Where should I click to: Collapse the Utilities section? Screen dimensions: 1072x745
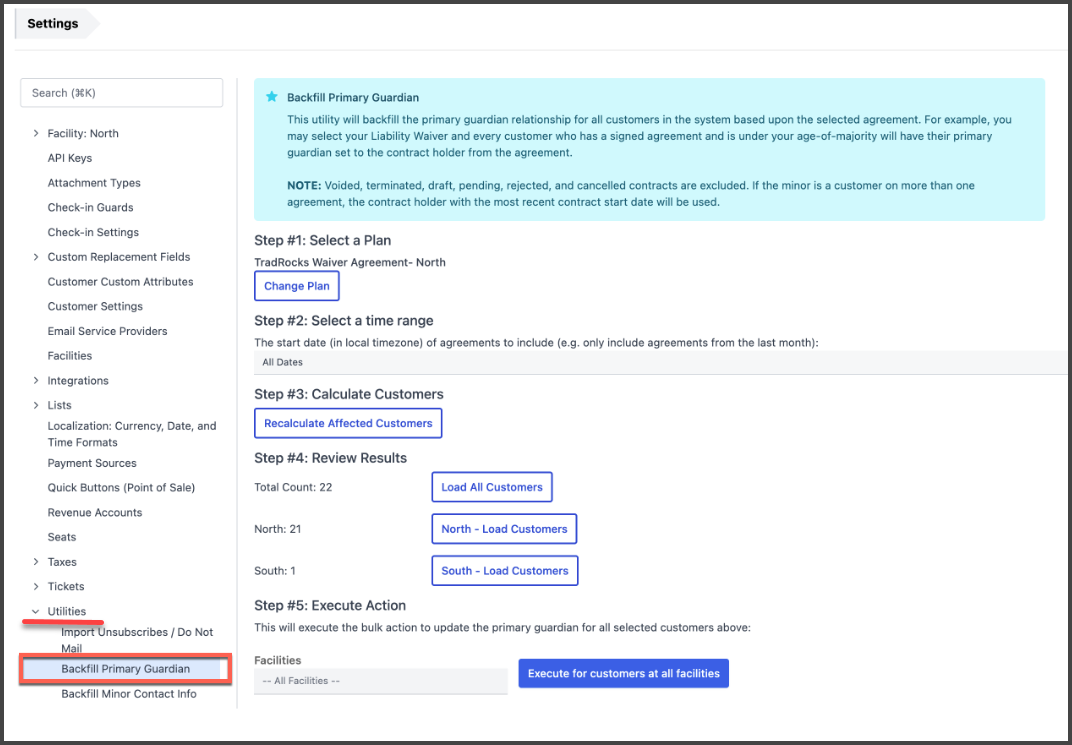pos(36,611)
